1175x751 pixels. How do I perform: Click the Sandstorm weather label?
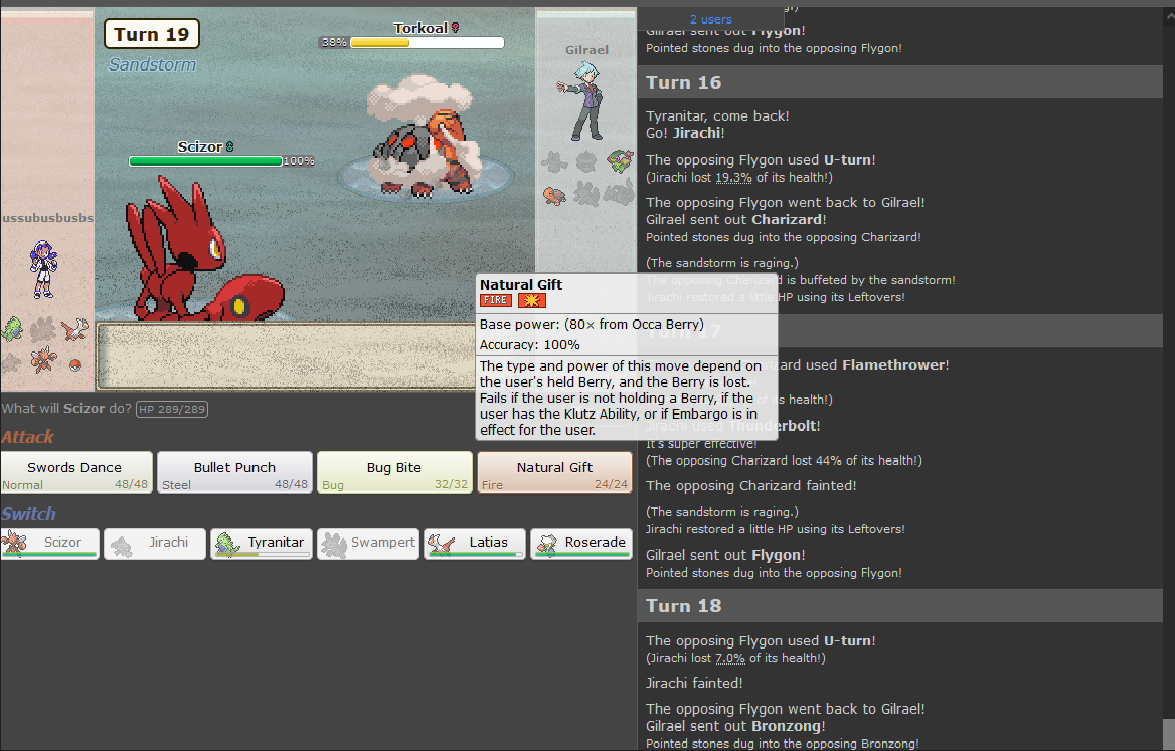point(152,64)
